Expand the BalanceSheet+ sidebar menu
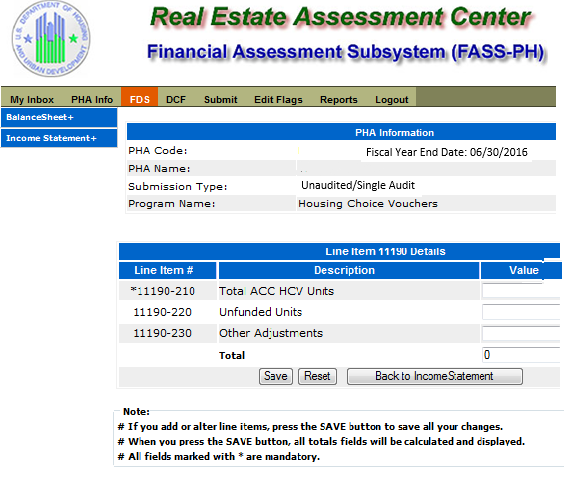The image size is (571, 478). pyautogui.click(x=59, y=117)
